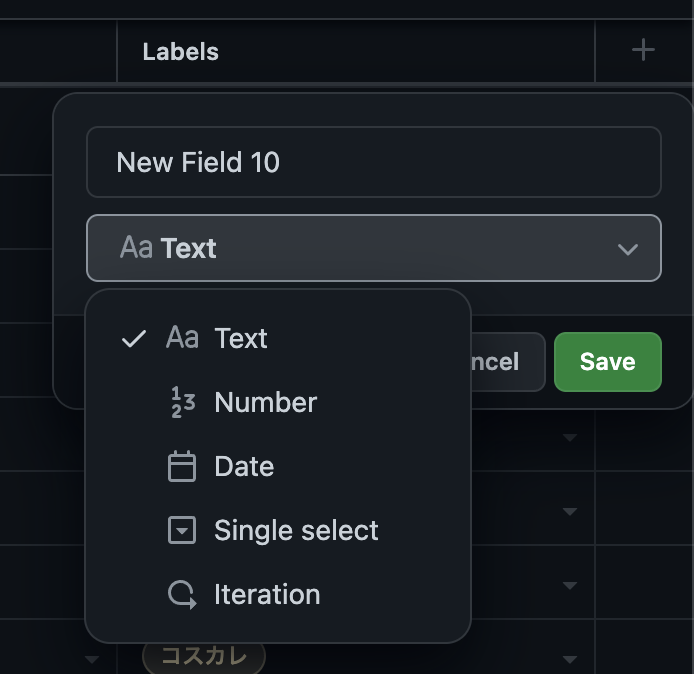The height and width of the screenshot is (674, 694).
Task: Click the Single select box icon
Action: pyautogui.click(x=182, y=530)
